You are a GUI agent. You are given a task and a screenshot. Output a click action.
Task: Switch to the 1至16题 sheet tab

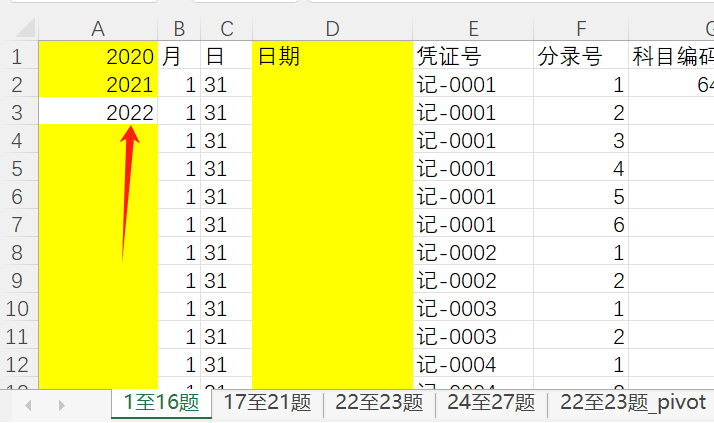tap(161, 403)
